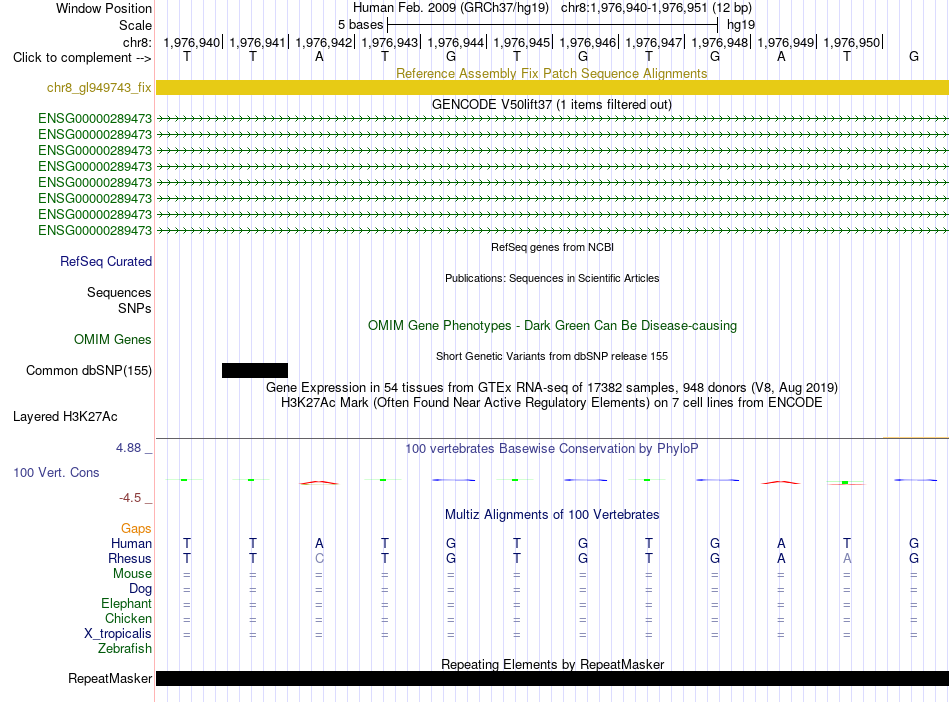This screenshot has height=702, width=950.
Task: Click the RepeatMasker track label
Action: point(110,678)
